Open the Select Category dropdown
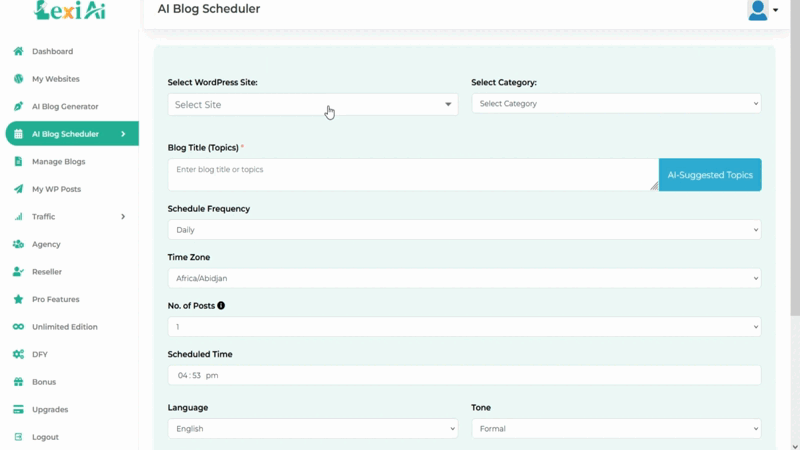Screen dimensions: 800x450 click(616, 104)
